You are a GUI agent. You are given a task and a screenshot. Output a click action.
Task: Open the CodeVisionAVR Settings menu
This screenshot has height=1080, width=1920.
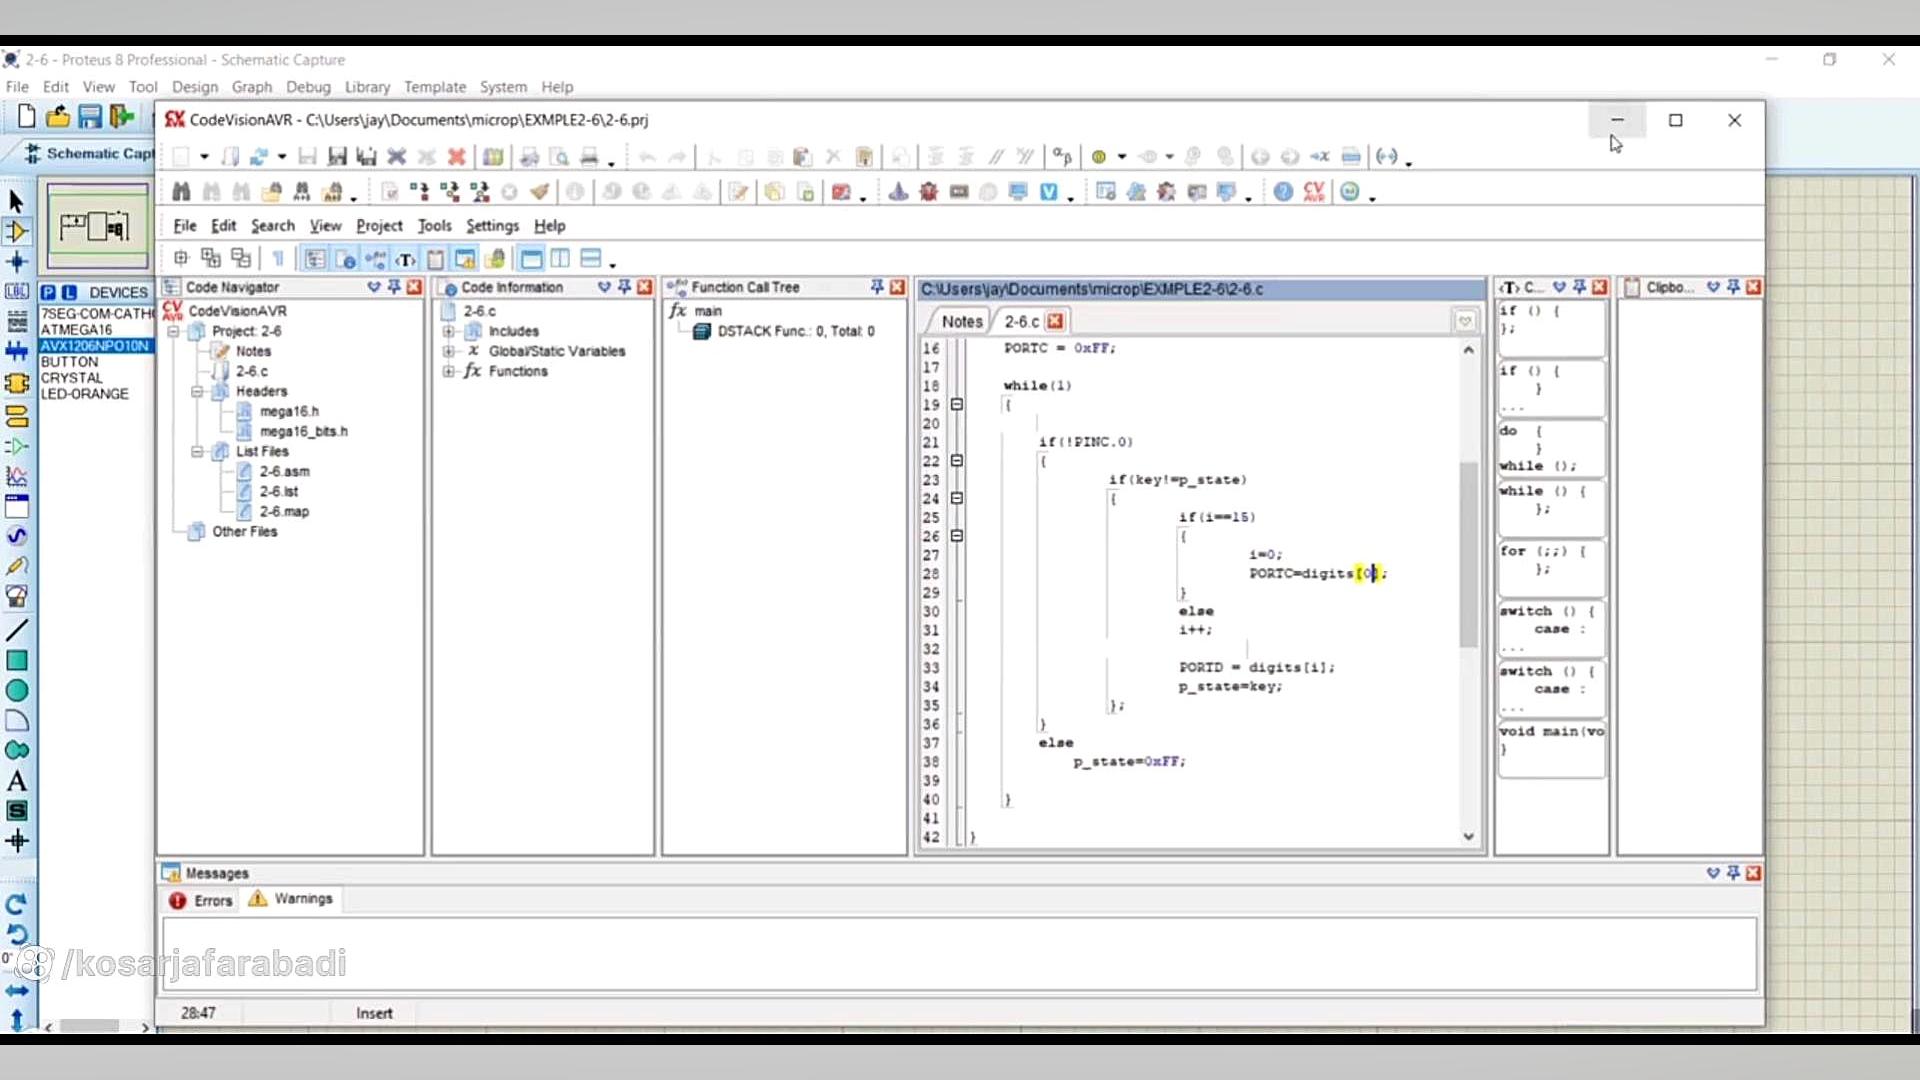click(492, 226)
